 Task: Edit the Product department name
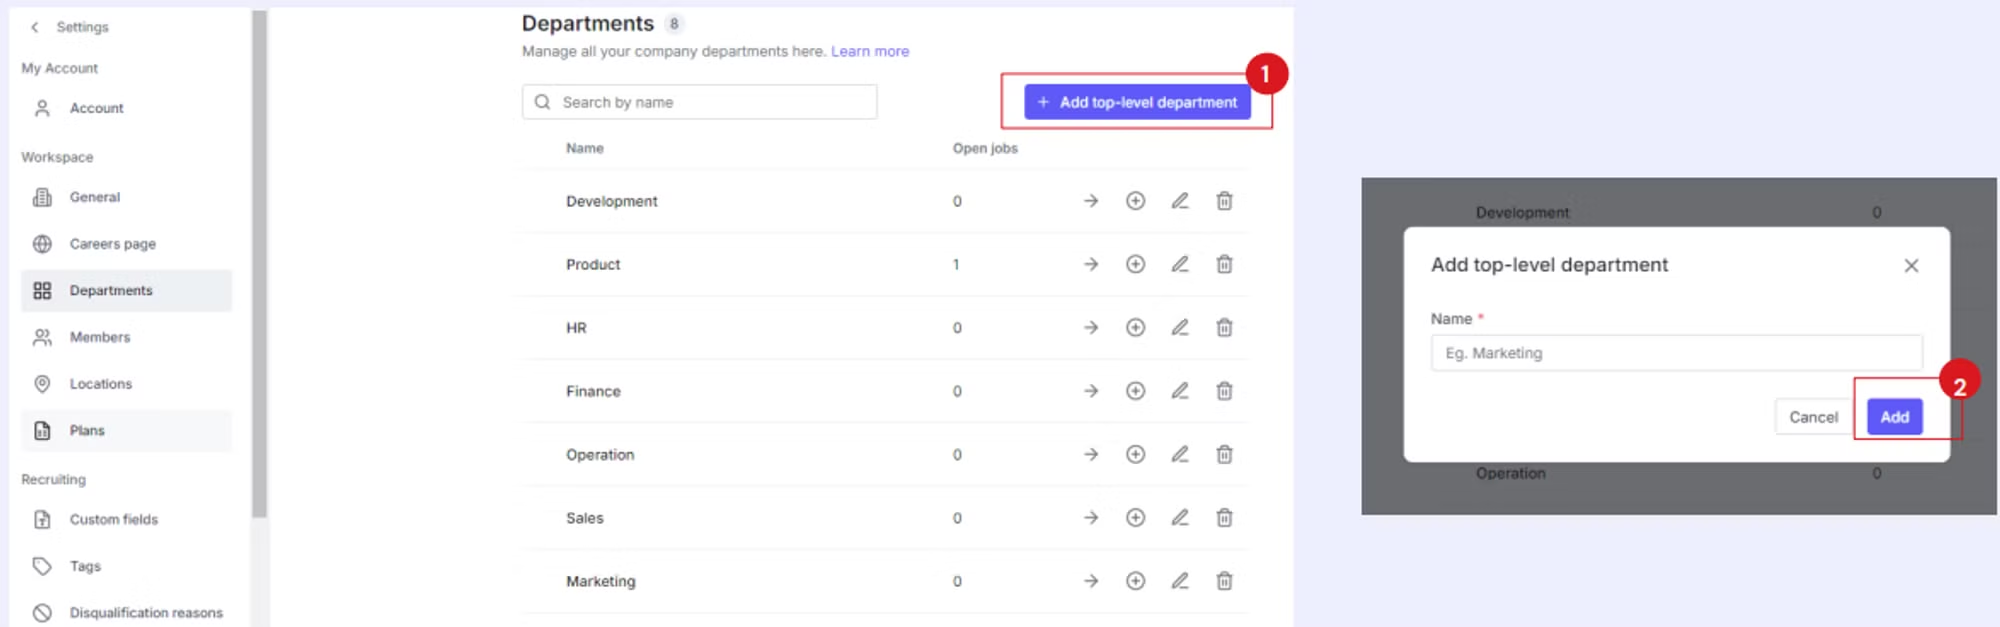pyautogui.click(x=1180, y=264)
